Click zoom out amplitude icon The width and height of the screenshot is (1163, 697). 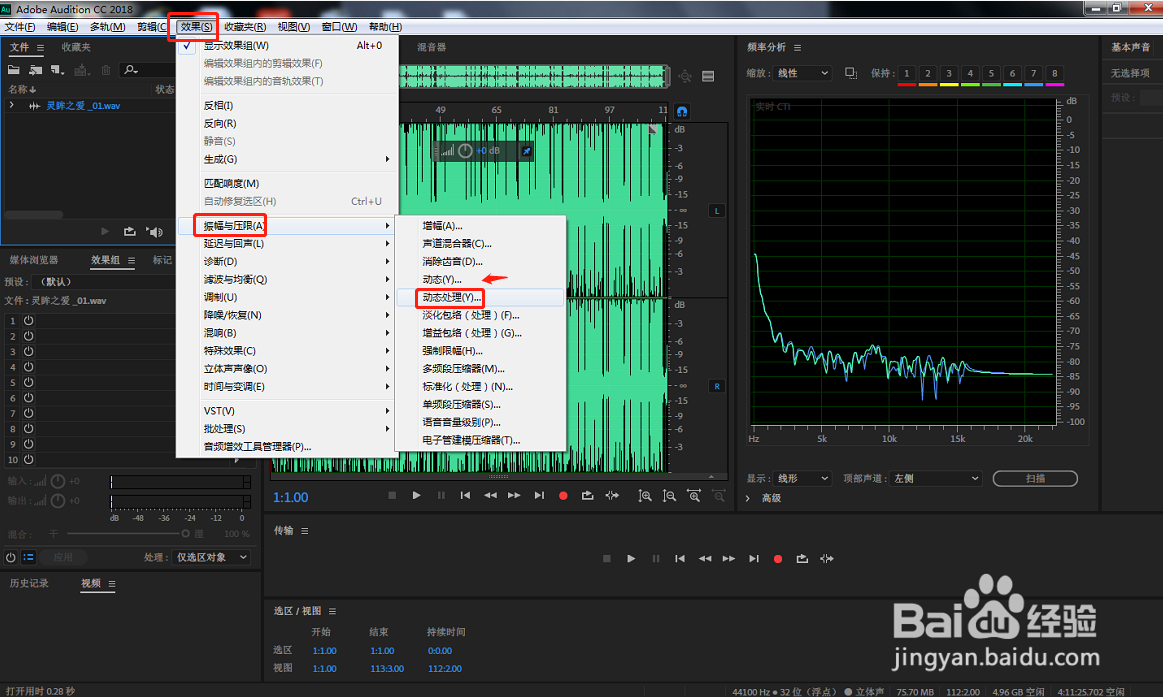tap(669, 495)
